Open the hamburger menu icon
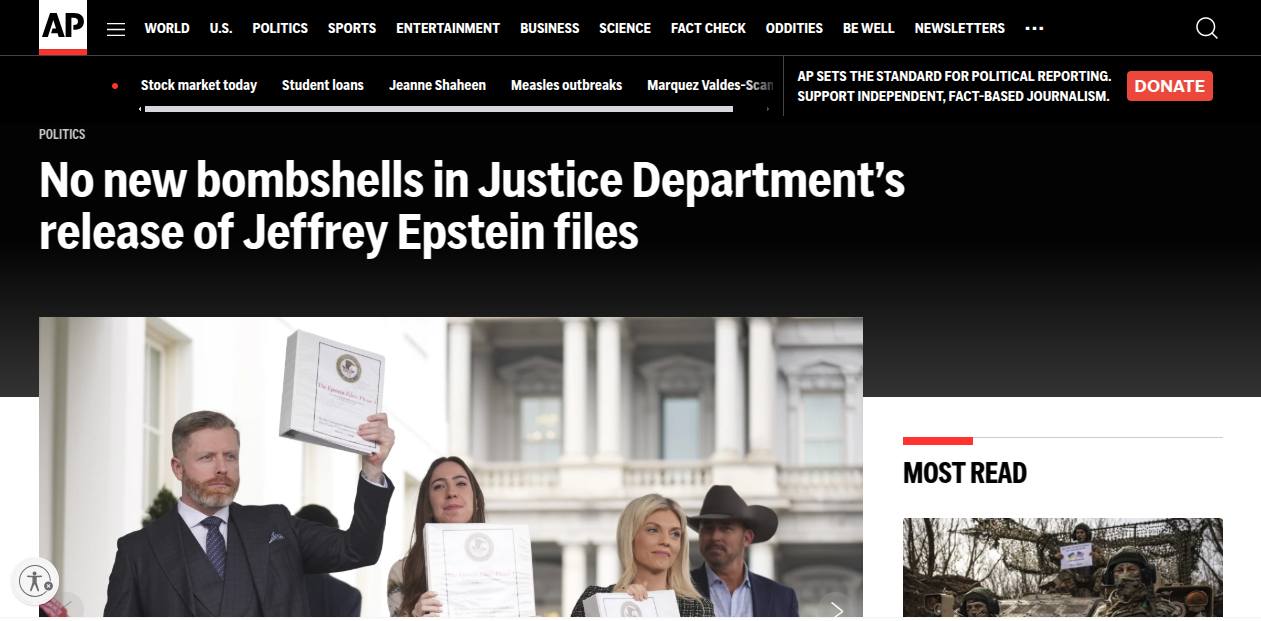This screenshot has height=621, width=1261. click(x=116, y=29)
